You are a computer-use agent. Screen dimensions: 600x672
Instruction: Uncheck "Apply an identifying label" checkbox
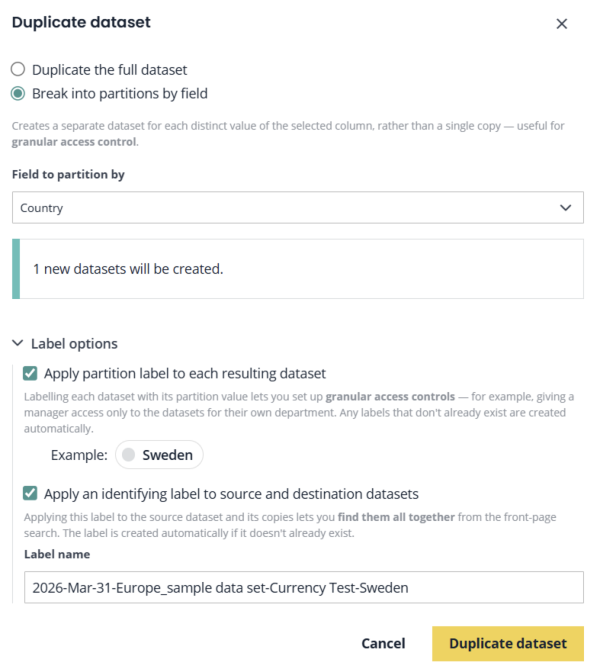pos(30,493)
